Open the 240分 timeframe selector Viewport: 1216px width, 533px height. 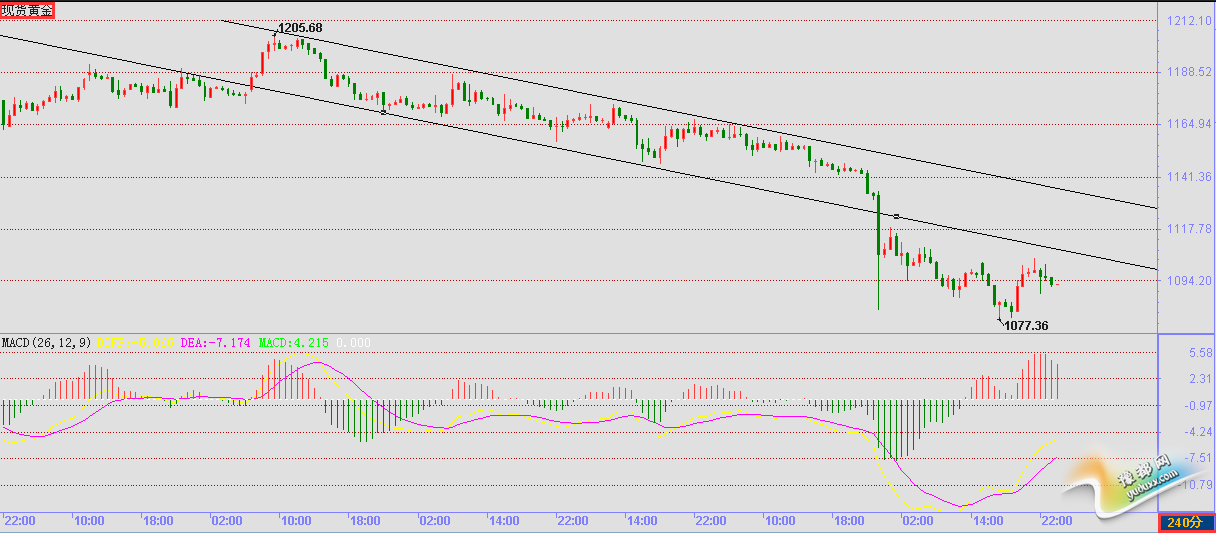coord(1185,522)
